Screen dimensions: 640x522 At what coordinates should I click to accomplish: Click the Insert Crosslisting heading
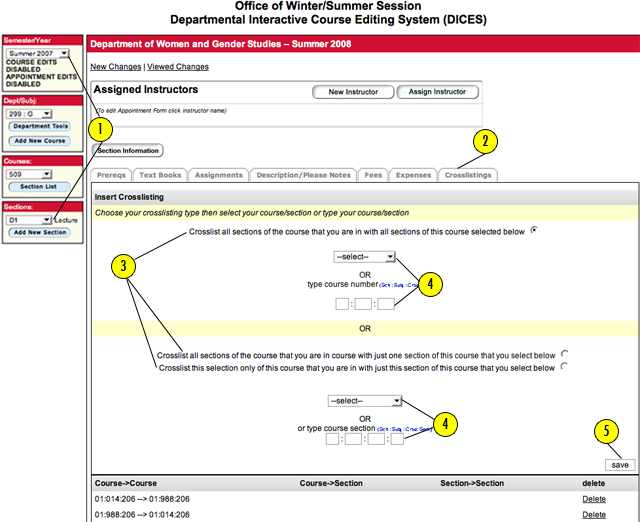pyautogui.click(x=129, y=197)
